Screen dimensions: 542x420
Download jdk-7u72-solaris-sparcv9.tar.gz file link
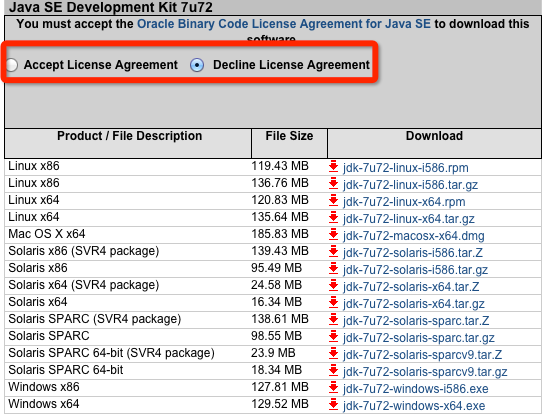point(425,372)
